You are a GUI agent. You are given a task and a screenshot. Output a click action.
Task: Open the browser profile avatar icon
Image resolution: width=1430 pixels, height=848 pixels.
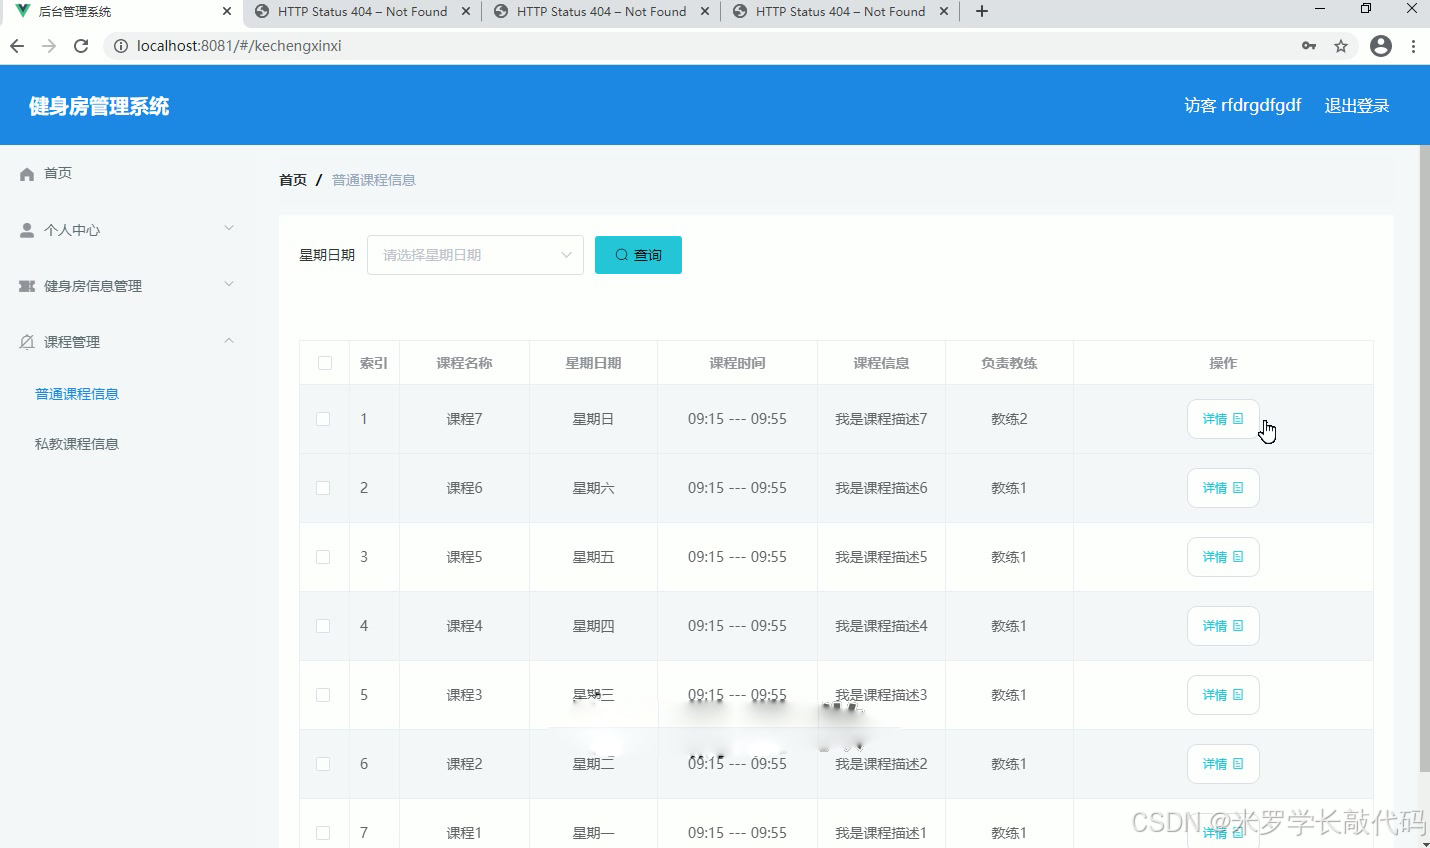coord(1381,45)
